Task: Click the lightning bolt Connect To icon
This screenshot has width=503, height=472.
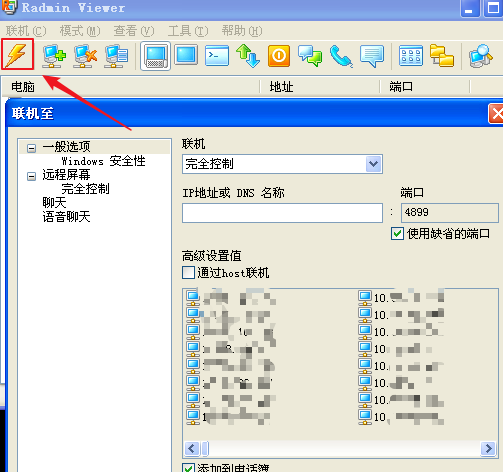Action: 17,55
